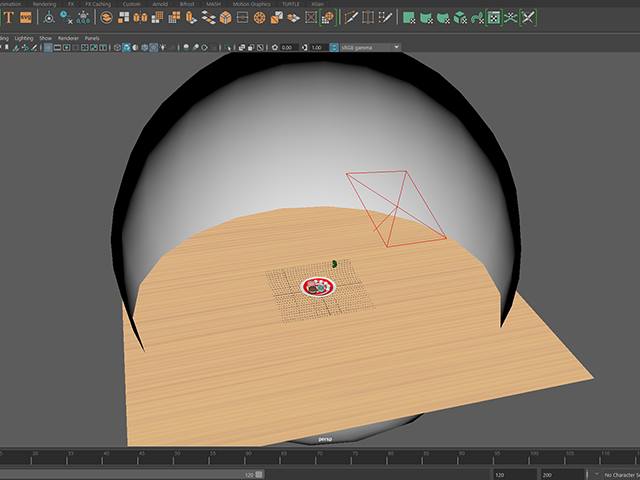
Task: Open the Renderer panel menu
Action: click(x=68, y=38)
